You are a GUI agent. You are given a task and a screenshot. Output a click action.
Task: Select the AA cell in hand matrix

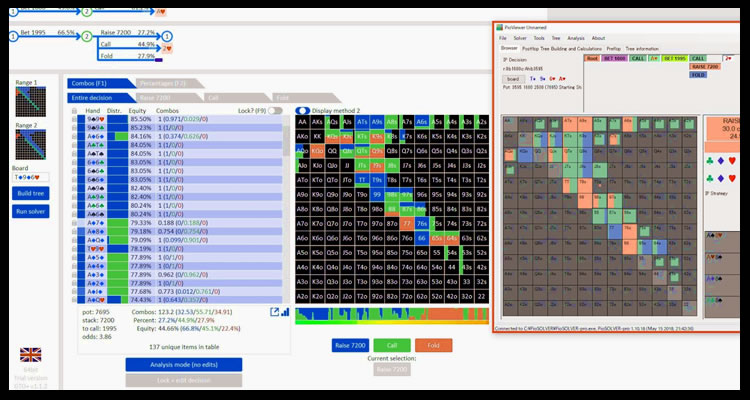pyautogui.click(x=302, y=122)
